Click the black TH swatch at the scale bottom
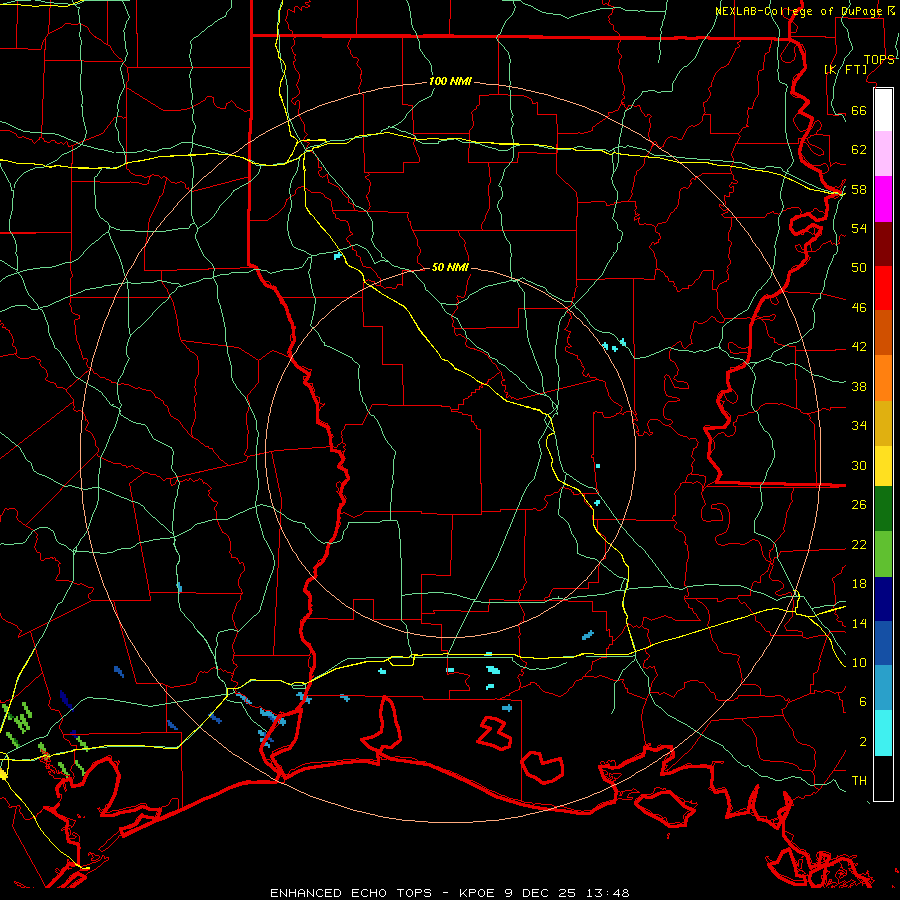The height and width of the screenshot is (900, 900). [883, 778]
